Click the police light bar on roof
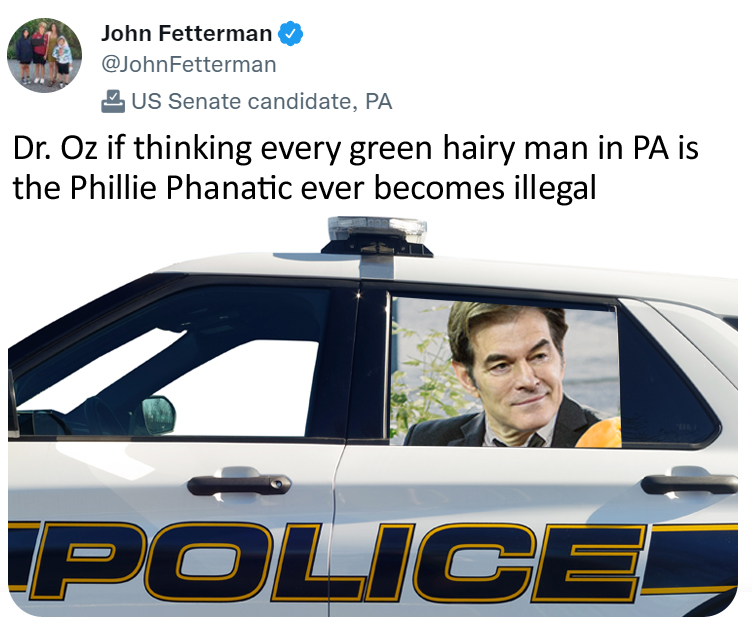The image size is (752, 626). pyautogui.click(x=377, y=236)
